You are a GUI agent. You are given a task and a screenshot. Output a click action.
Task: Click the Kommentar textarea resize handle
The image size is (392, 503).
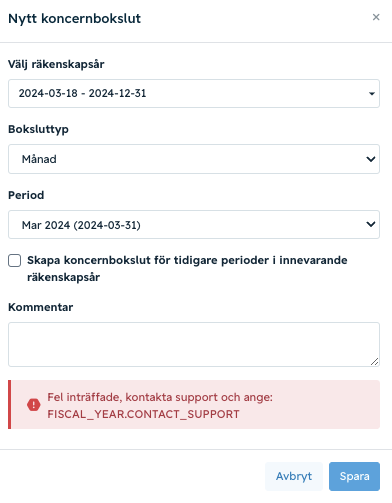click(374, 362)
